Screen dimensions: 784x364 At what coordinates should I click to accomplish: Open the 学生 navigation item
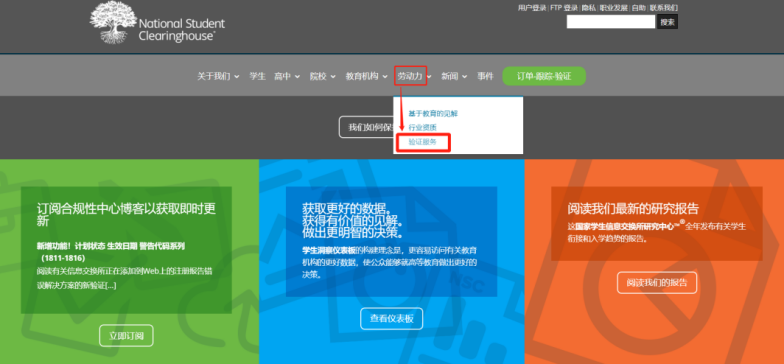pyautogui.click(x=258, y=76)
